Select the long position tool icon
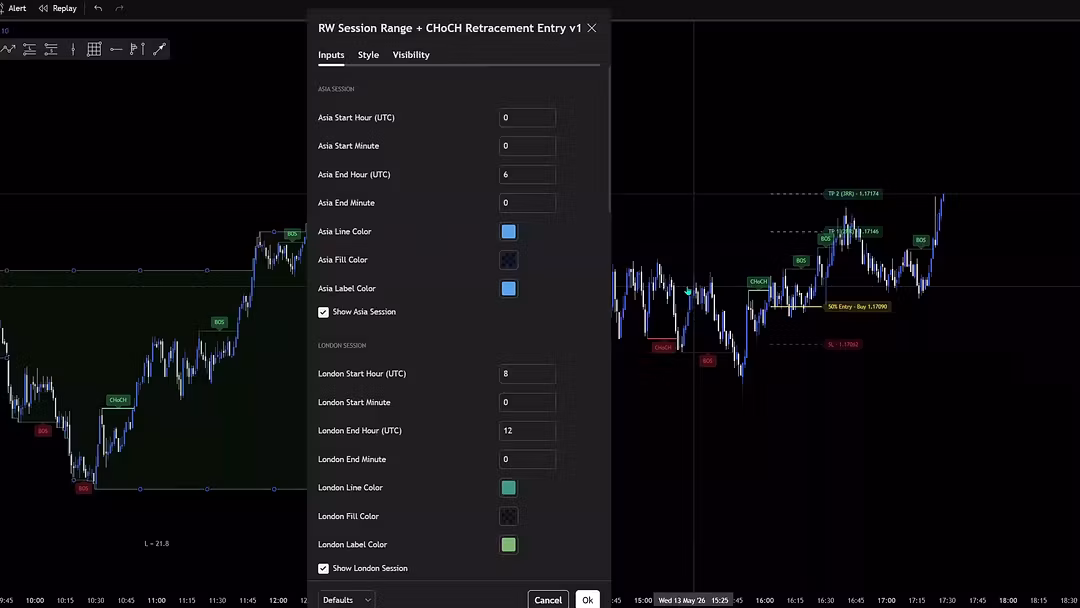Image resolution: width=1080 pixels, height=608 pixels. click(30, 49)
